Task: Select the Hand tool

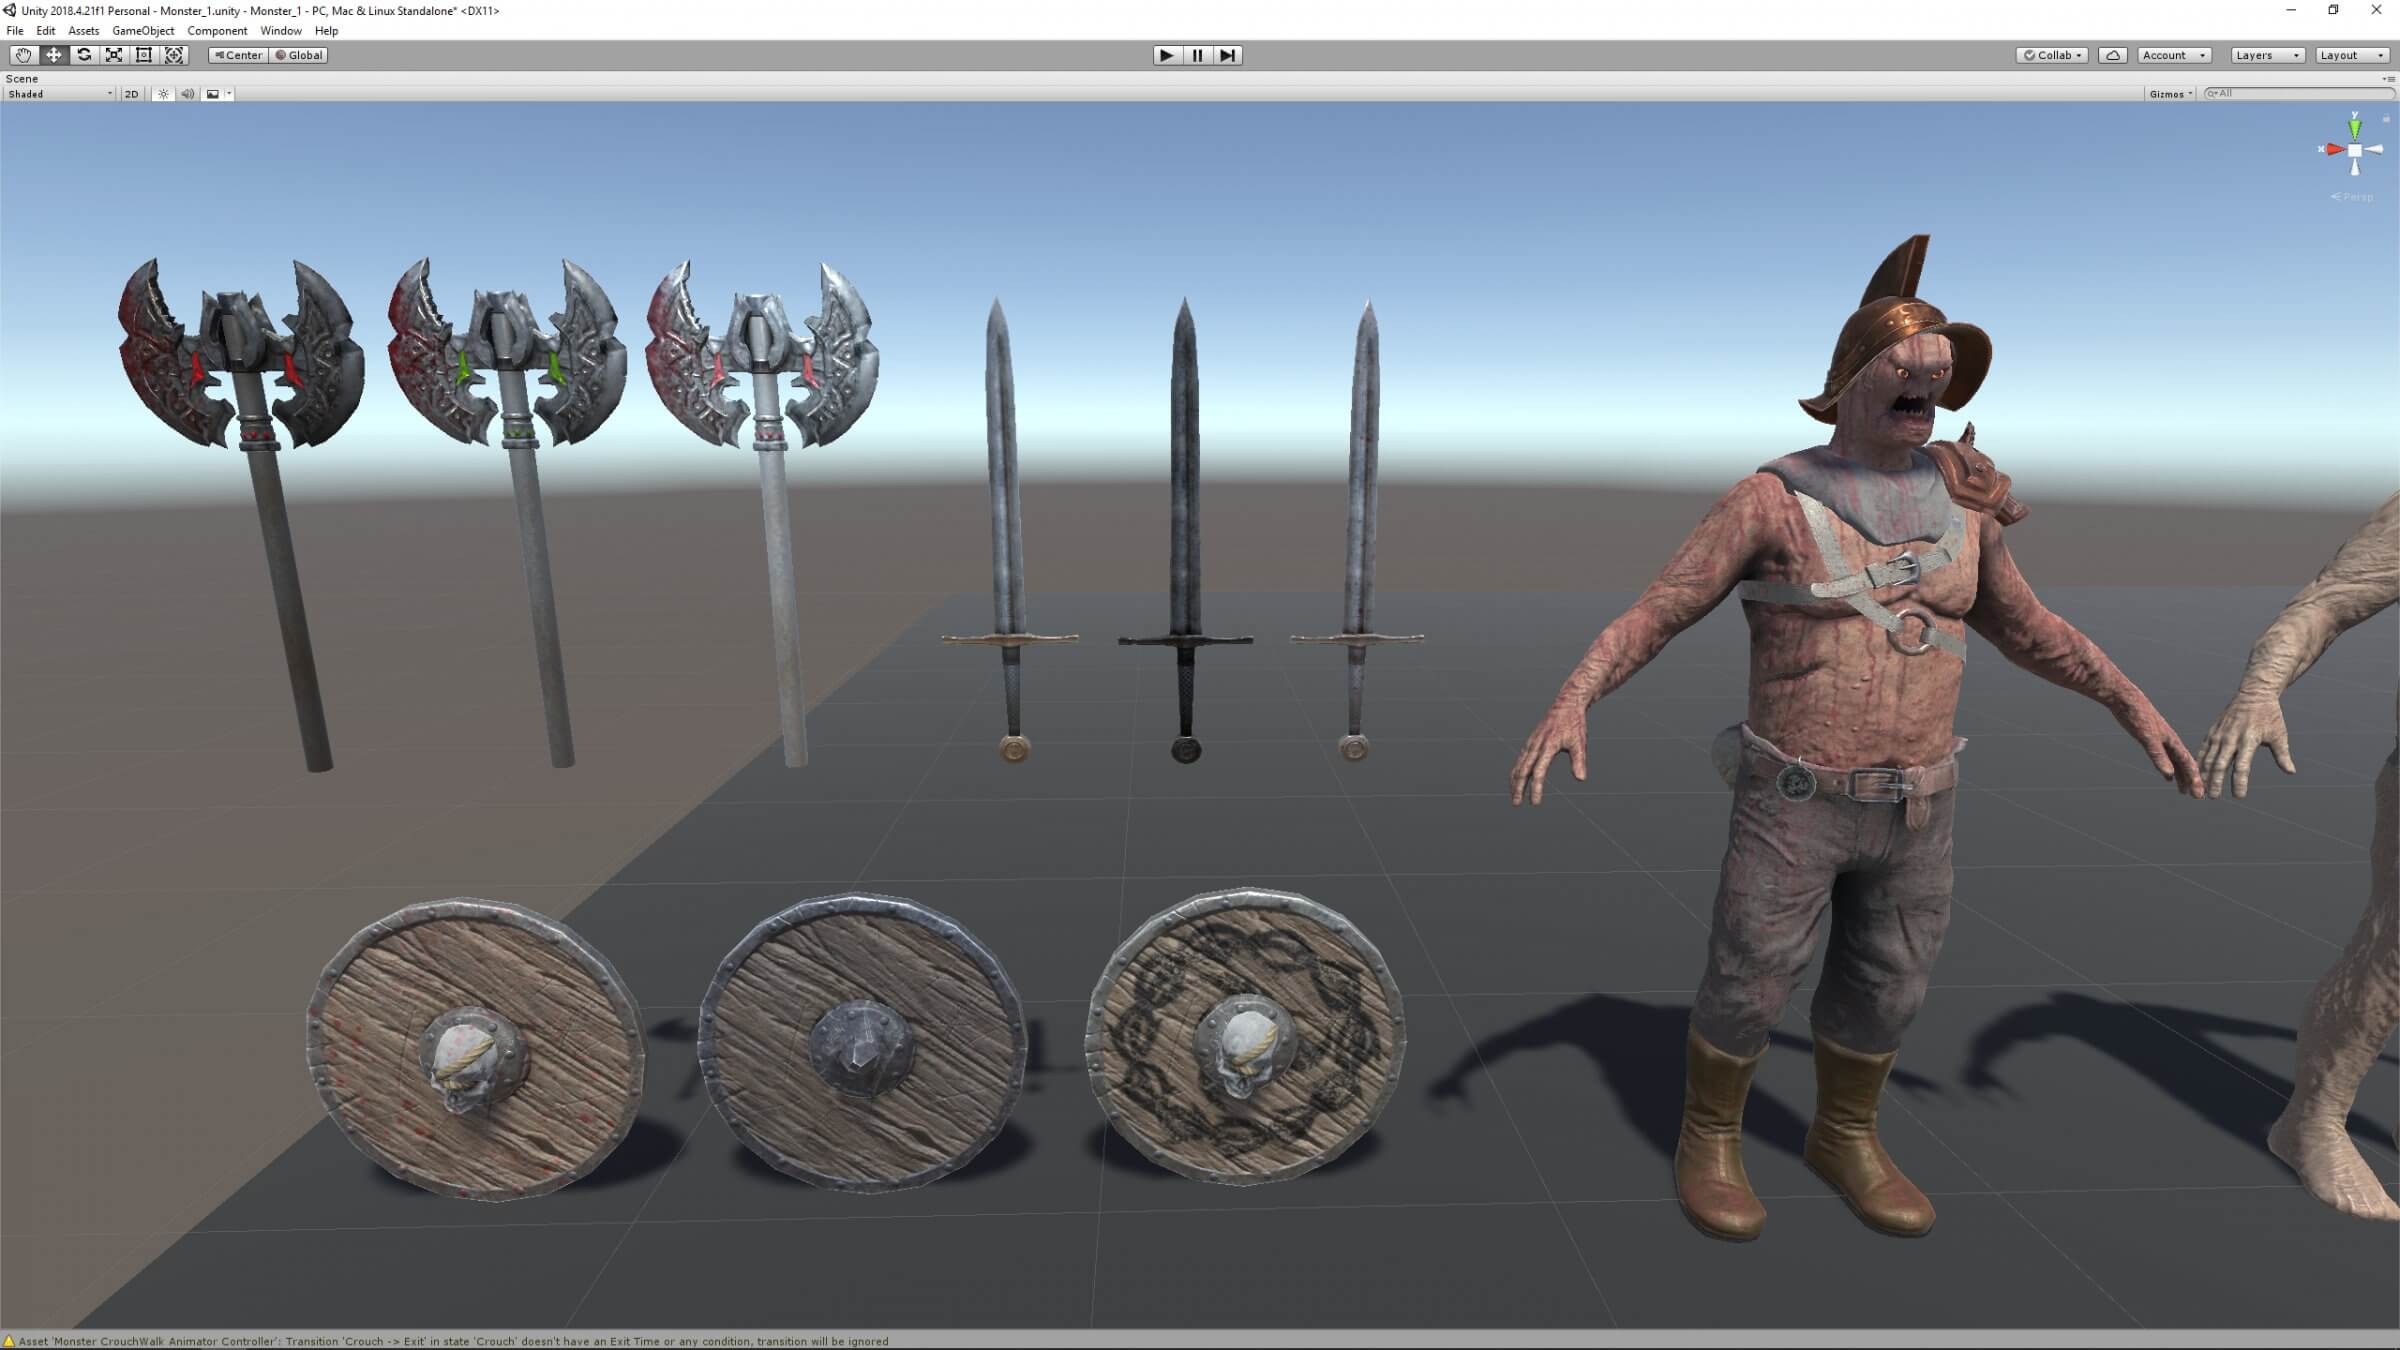Action: (23, 55)
